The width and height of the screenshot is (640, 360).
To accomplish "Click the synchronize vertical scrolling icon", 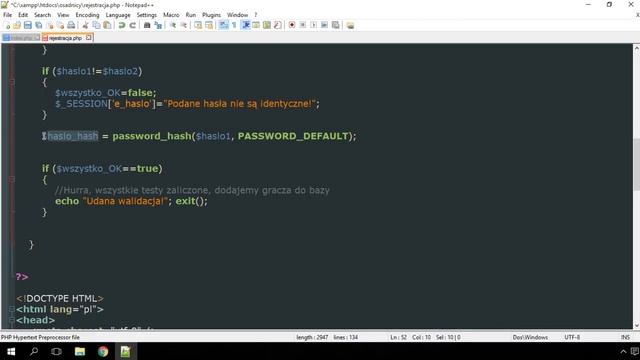I will click(198, 25).
